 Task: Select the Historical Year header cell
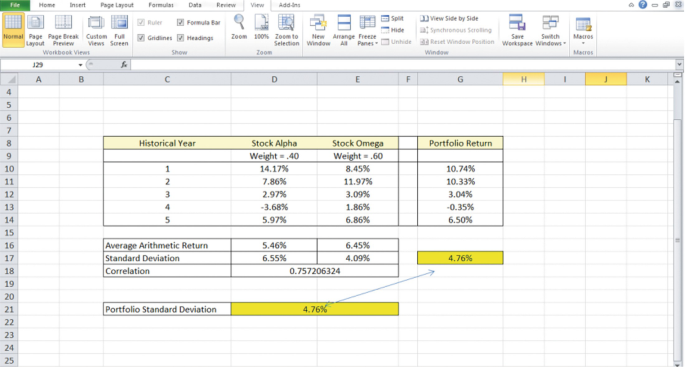(167, 143)
